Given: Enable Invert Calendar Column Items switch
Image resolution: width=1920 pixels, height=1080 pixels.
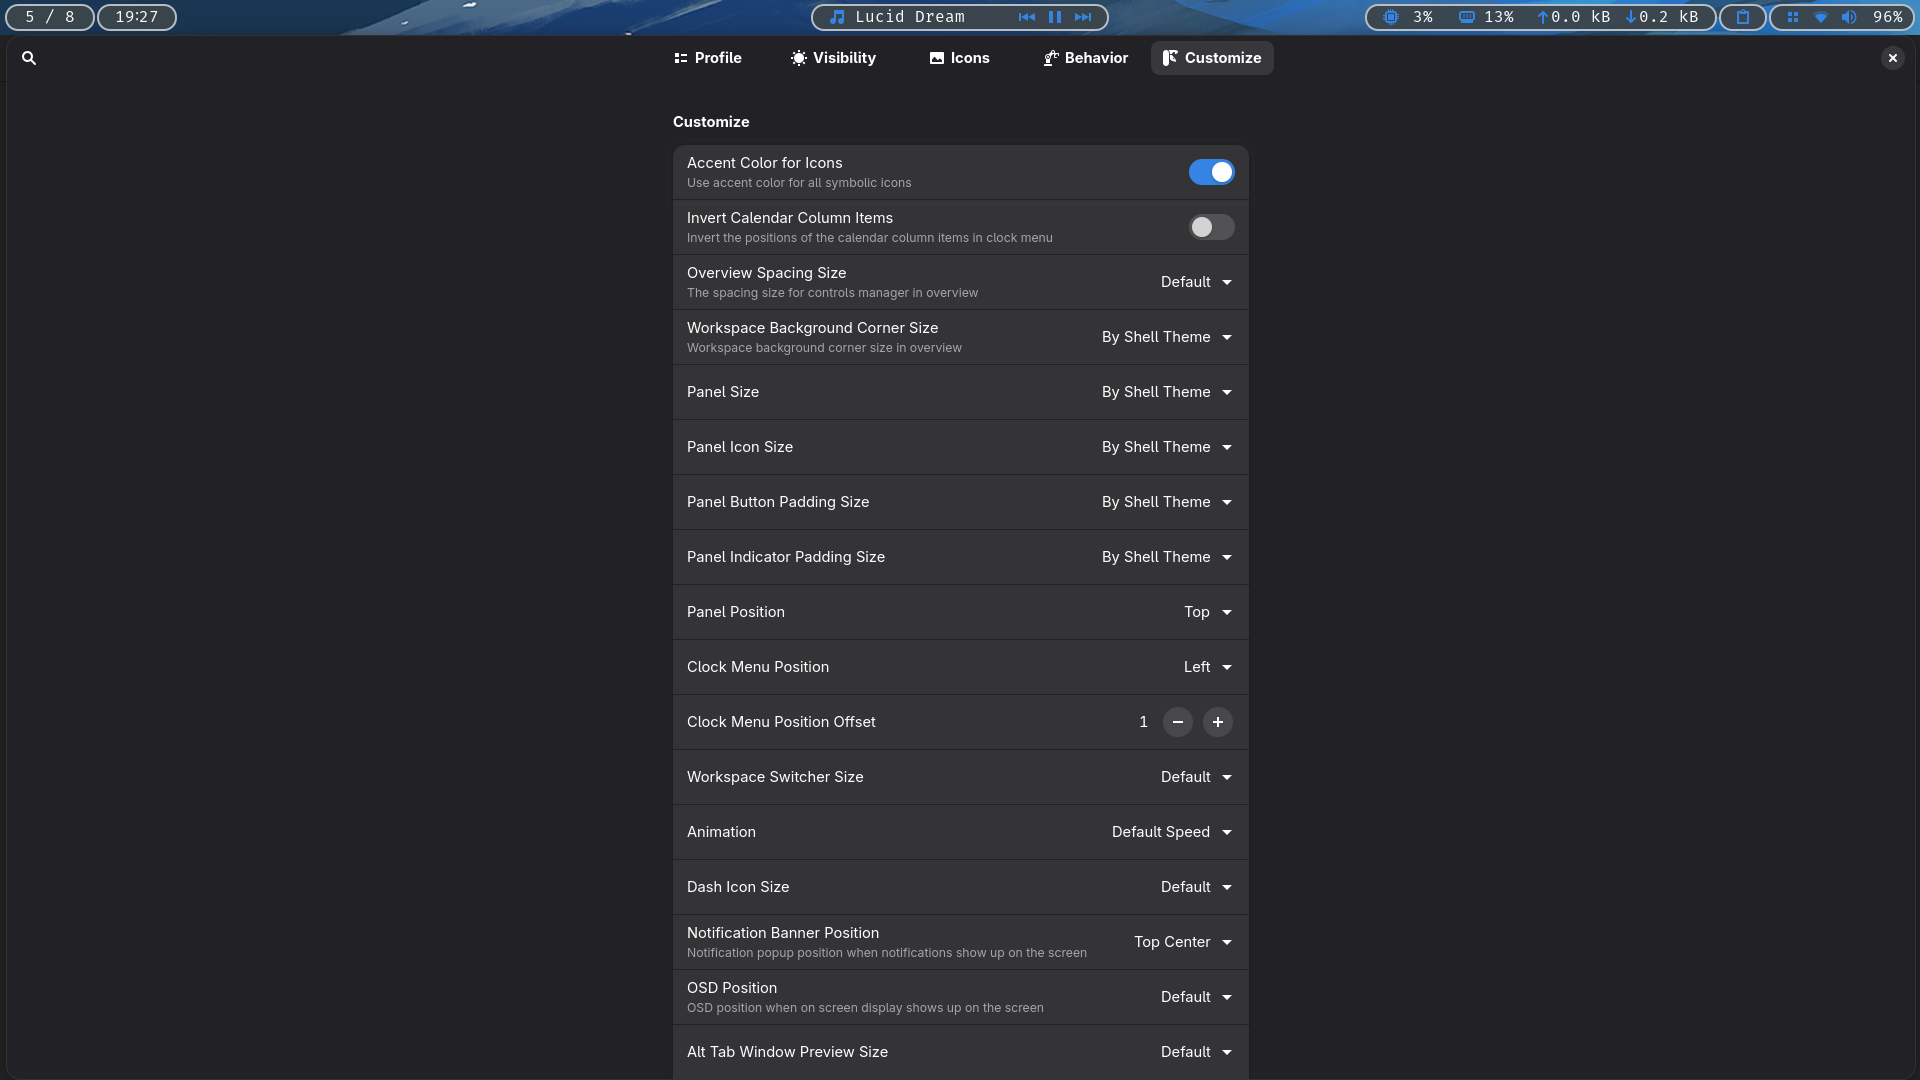Looking at the screenshot, I should coord(1211,227).
